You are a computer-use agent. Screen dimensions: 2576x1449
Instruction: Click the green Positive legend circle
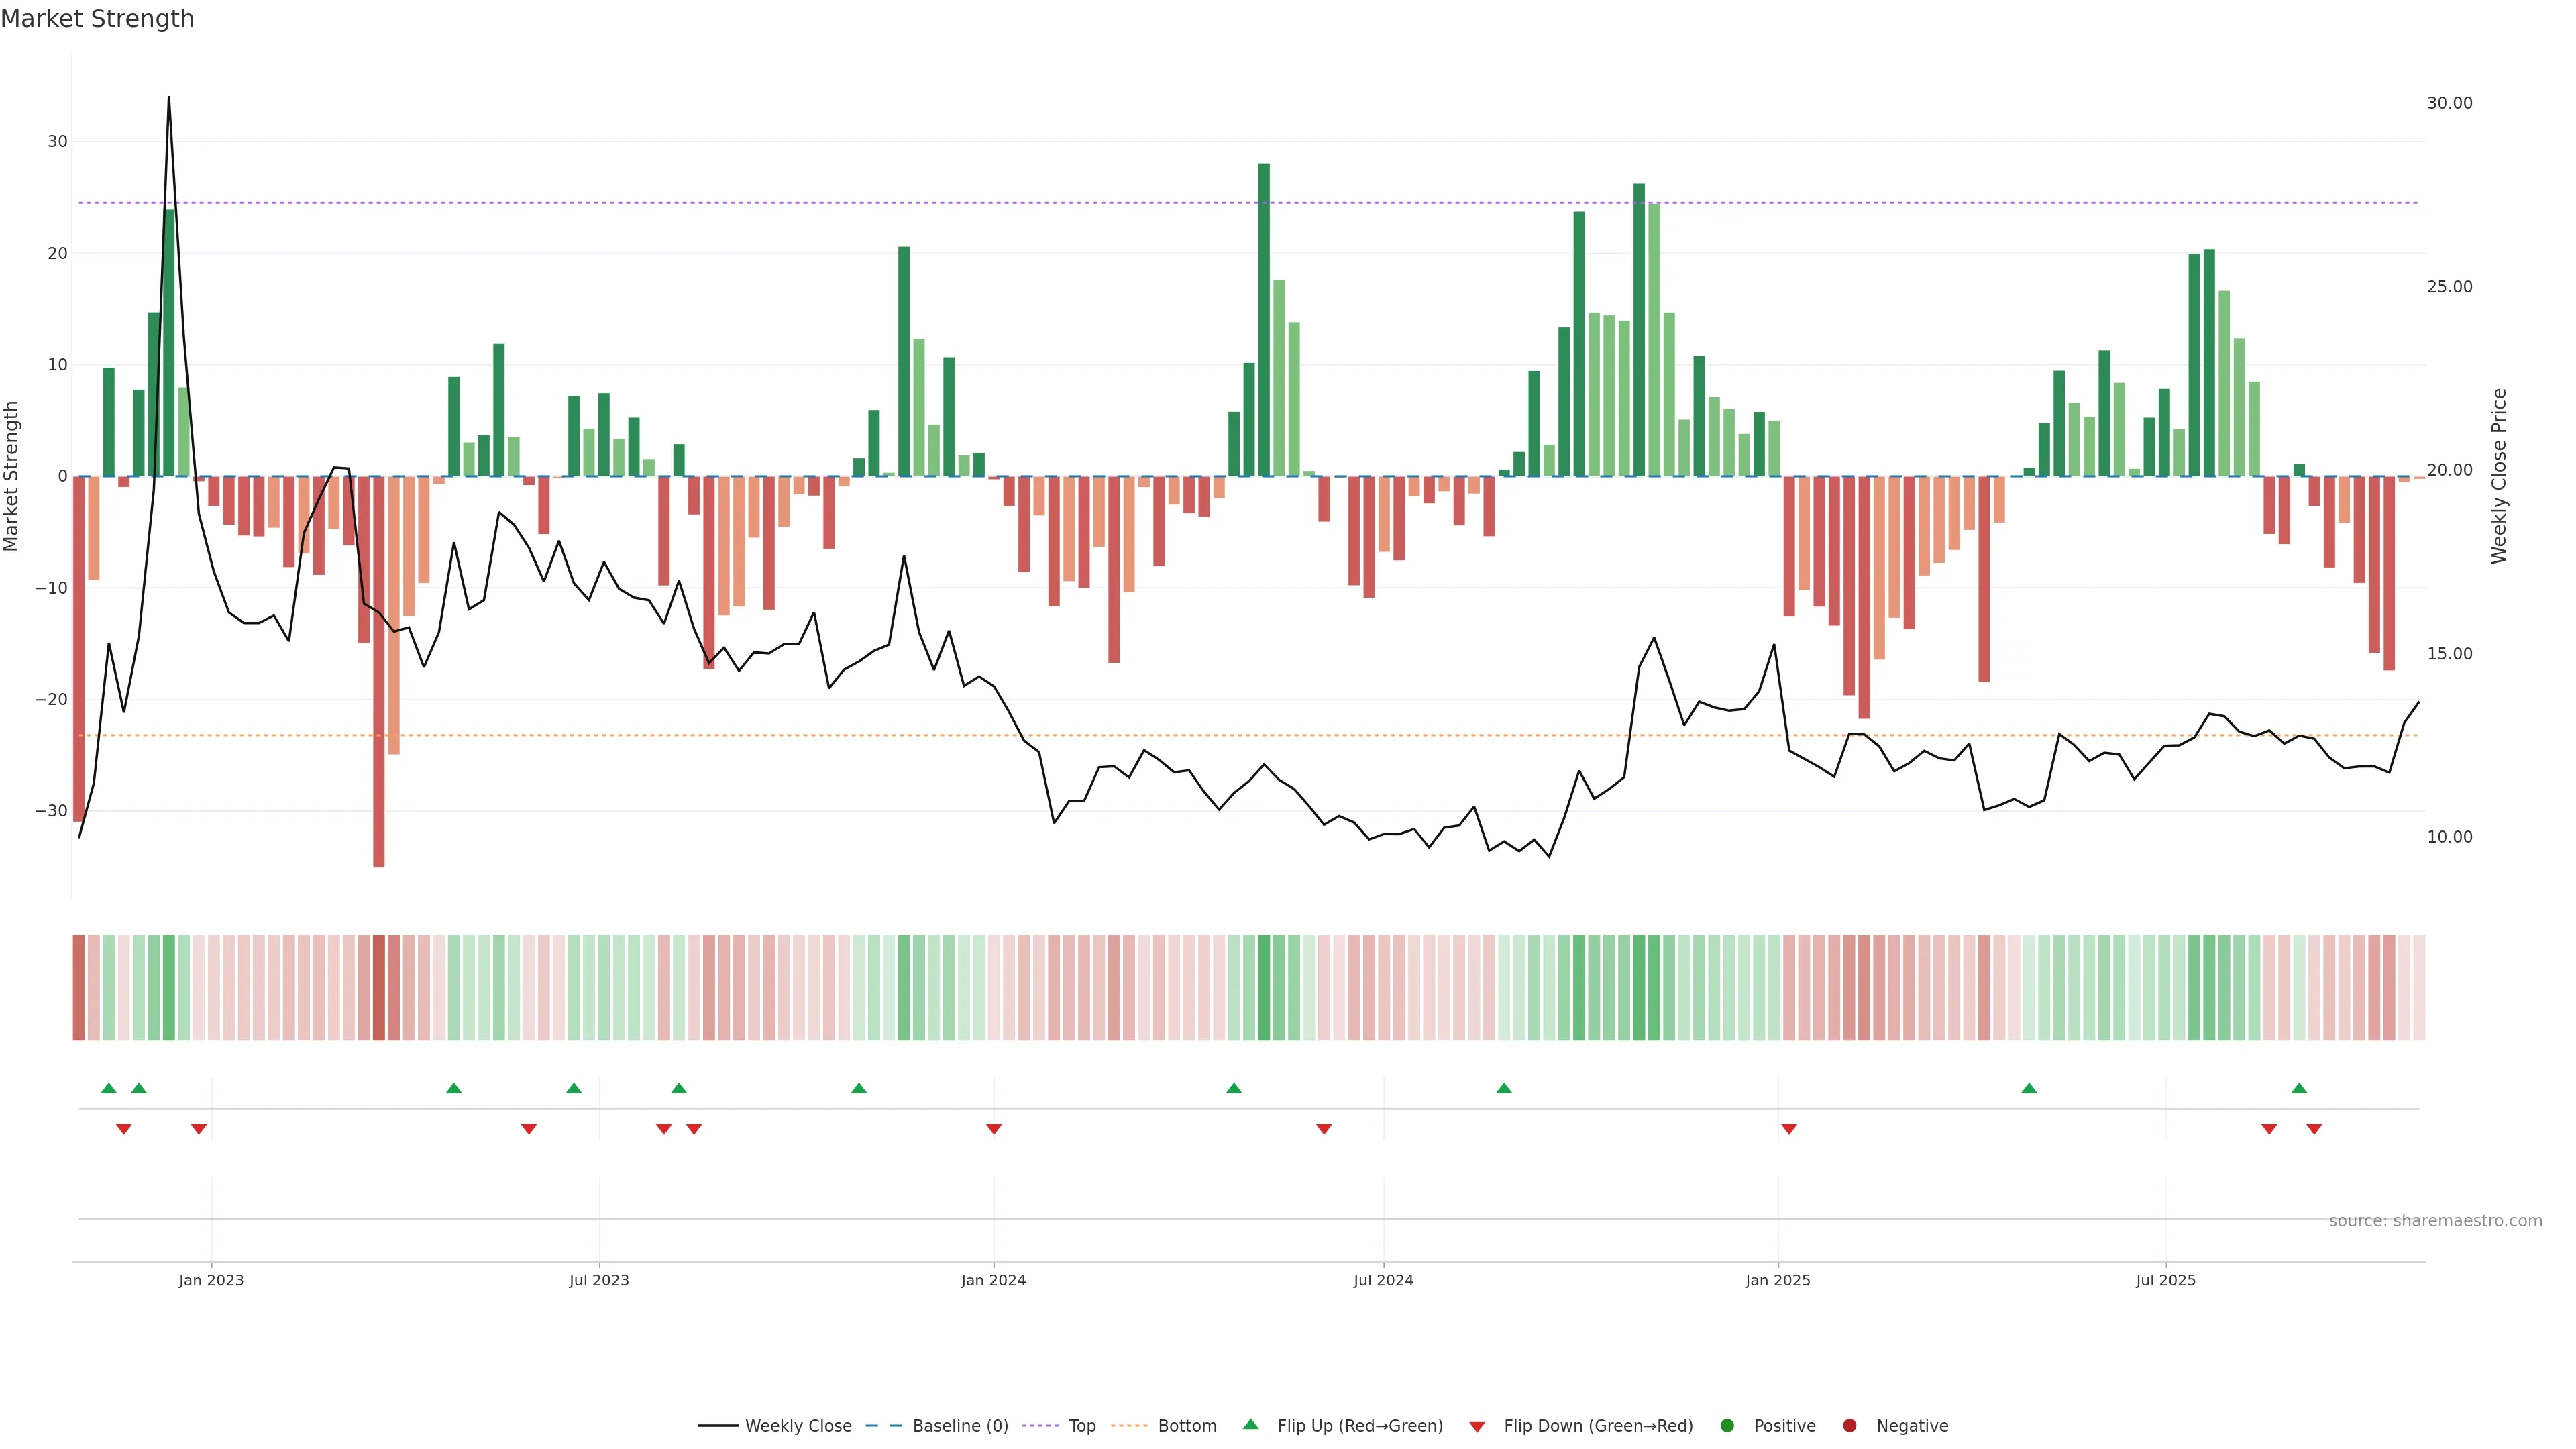coord(1727,1426)
